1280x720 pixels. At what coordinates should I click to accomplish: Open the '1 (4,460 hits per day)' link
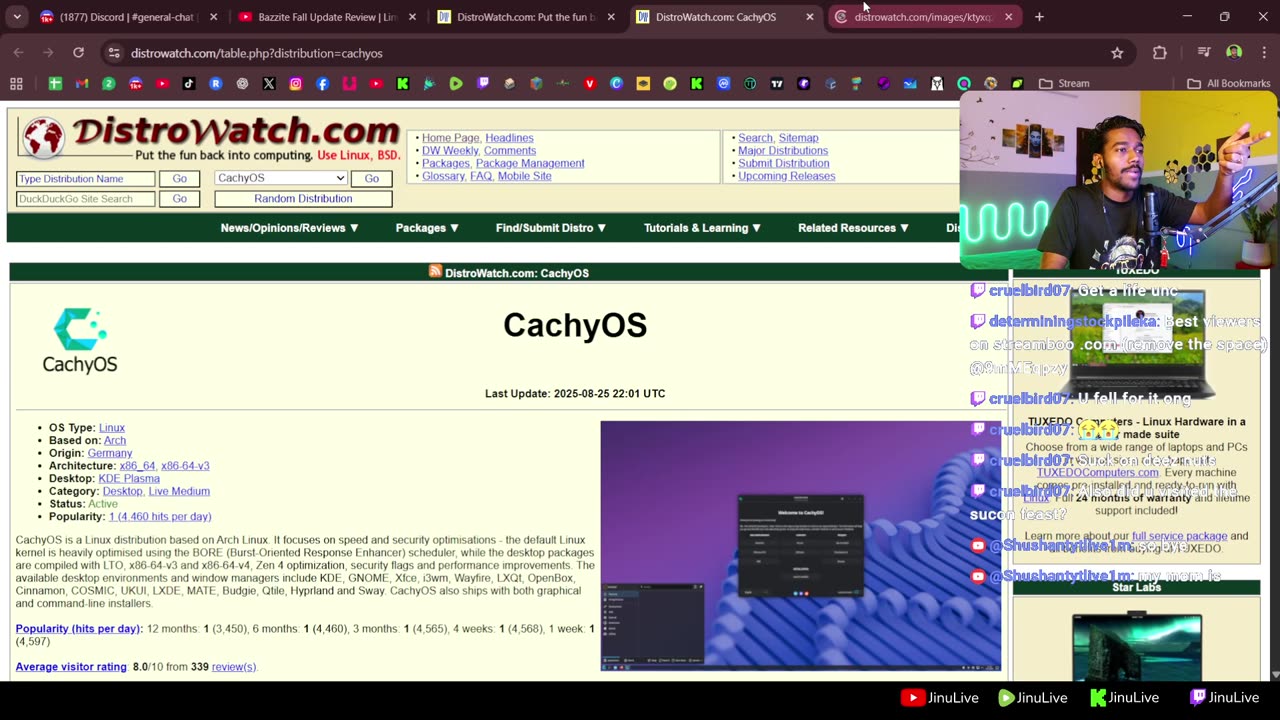coord(160,516)
